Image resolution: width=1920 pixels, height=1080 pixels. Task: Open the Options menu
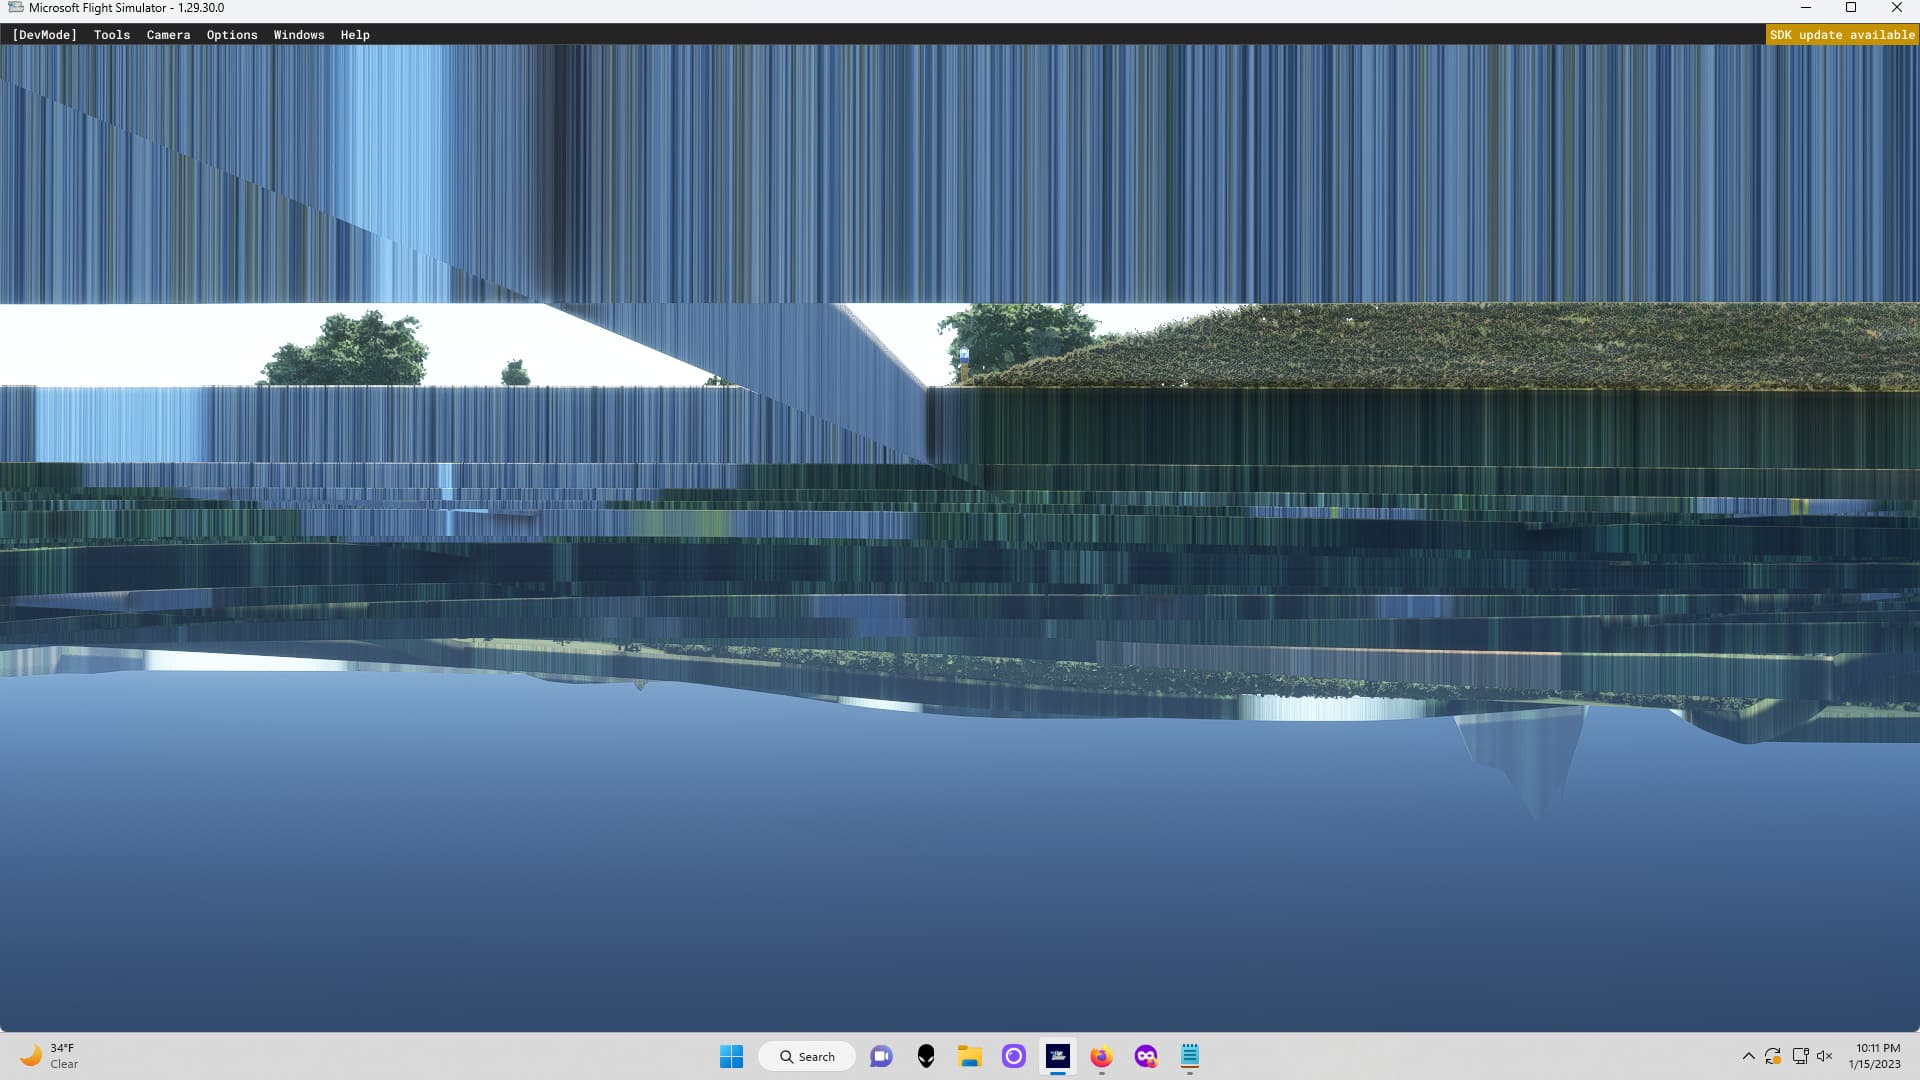pos(232,35)
